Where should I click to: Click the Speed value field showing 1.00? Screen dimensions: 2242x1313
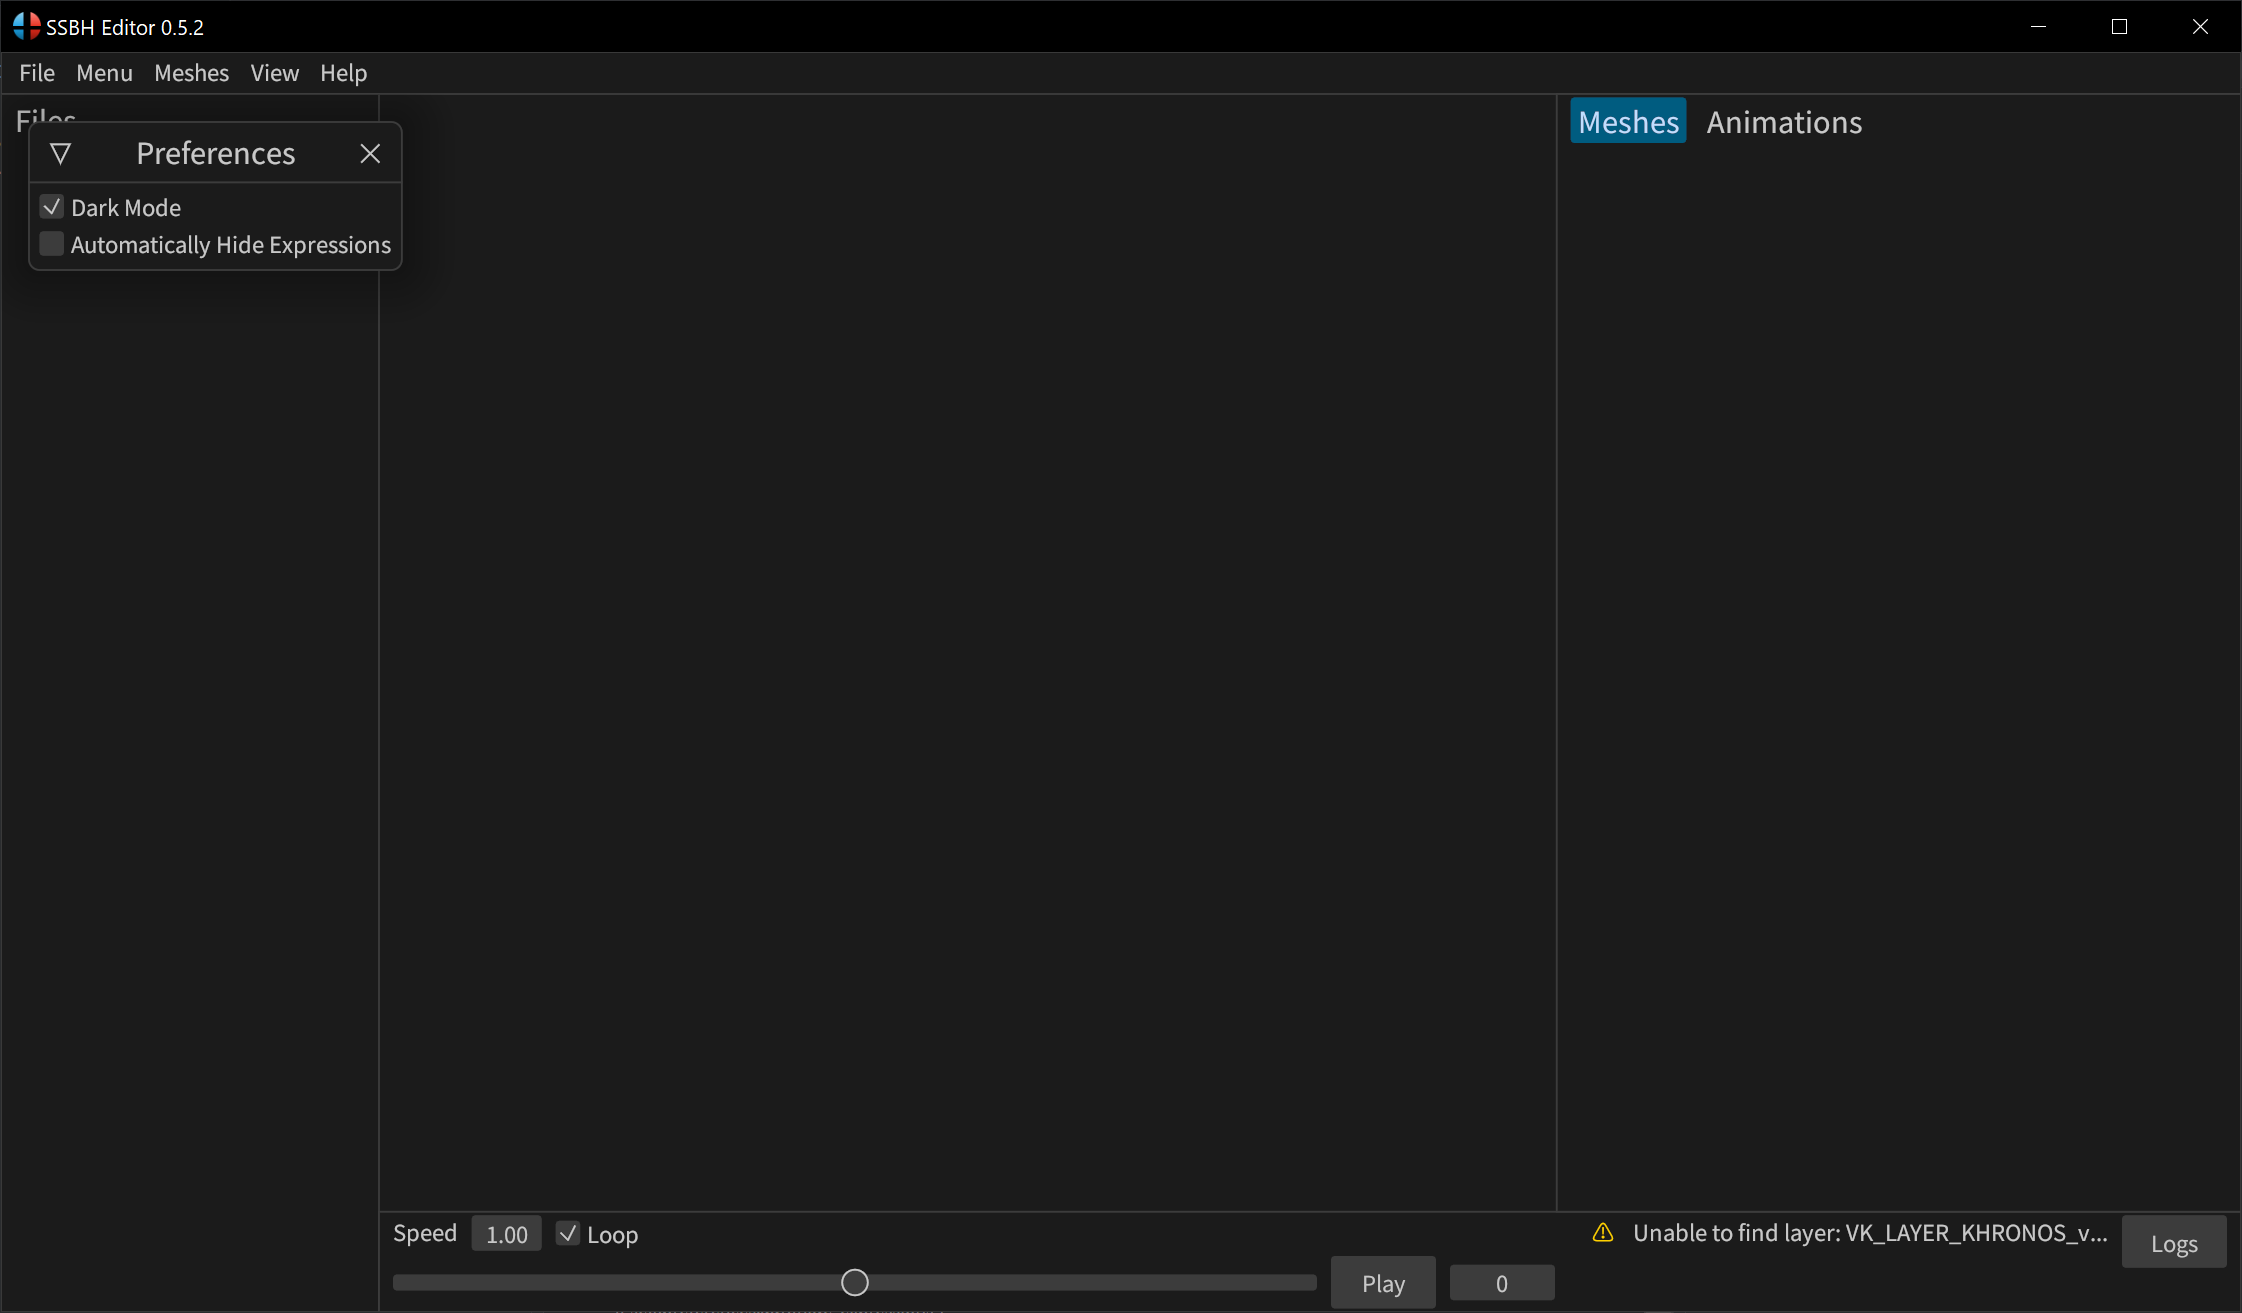pyautogui.click(x=505, y=1233)
